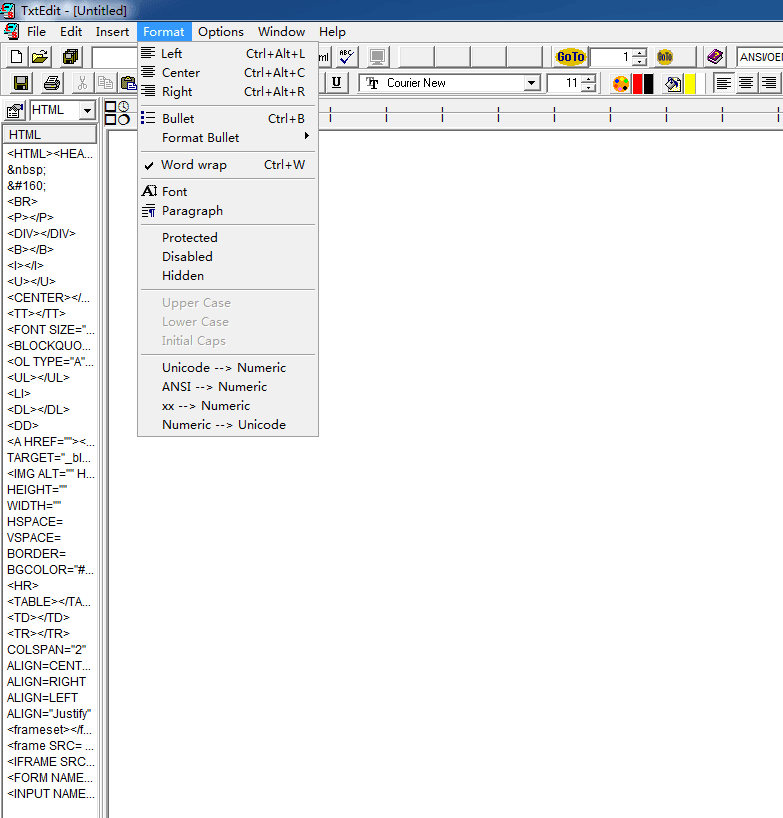Click the Save floppy disk icon
783x818 pixels.
click(21, 83)
